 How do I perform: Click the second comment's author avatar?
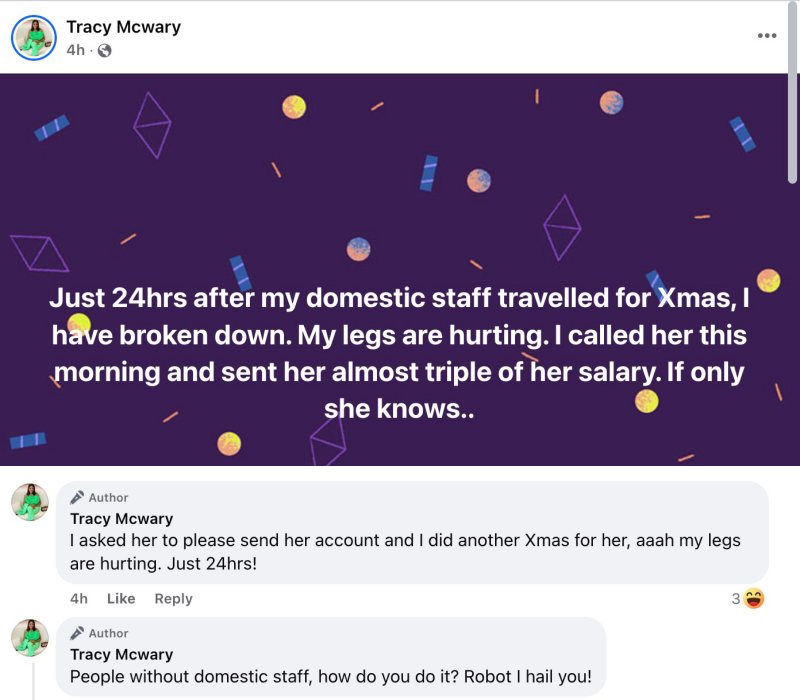(30, 638)
